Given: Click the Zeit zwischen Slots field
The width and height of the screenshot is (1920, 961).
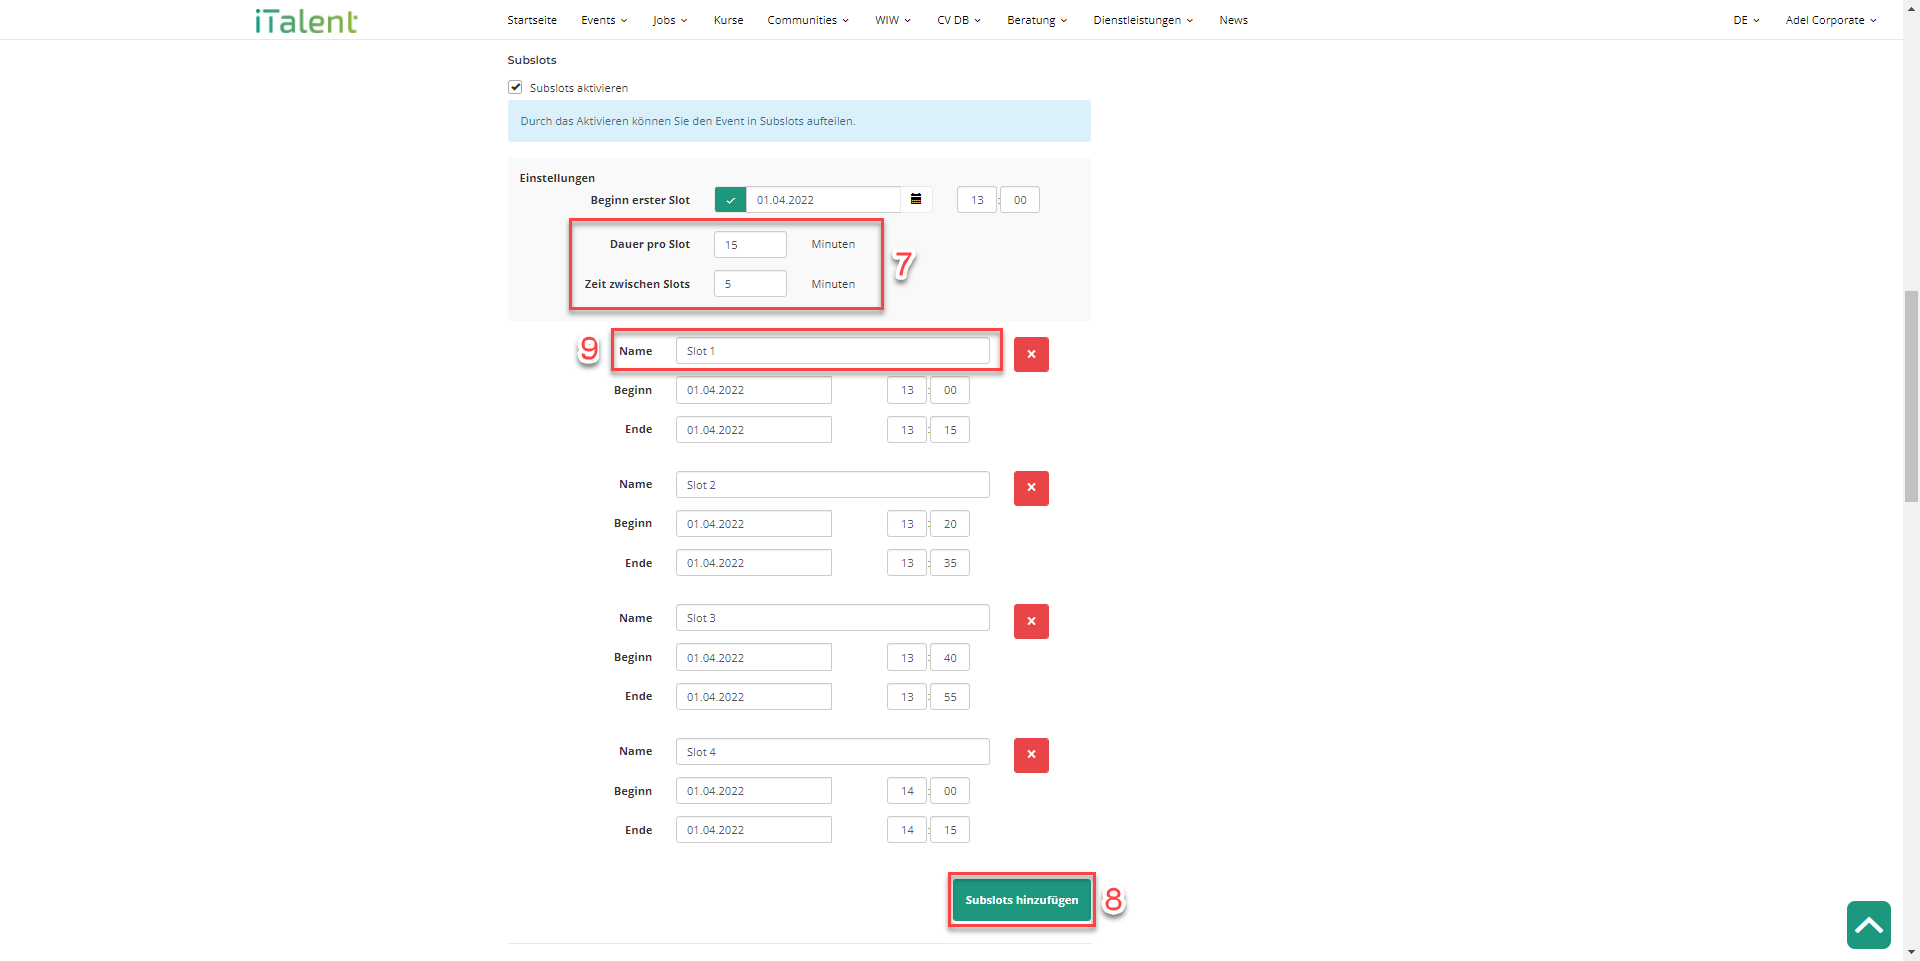Looking at the screenshot, I should click(750, 284).
